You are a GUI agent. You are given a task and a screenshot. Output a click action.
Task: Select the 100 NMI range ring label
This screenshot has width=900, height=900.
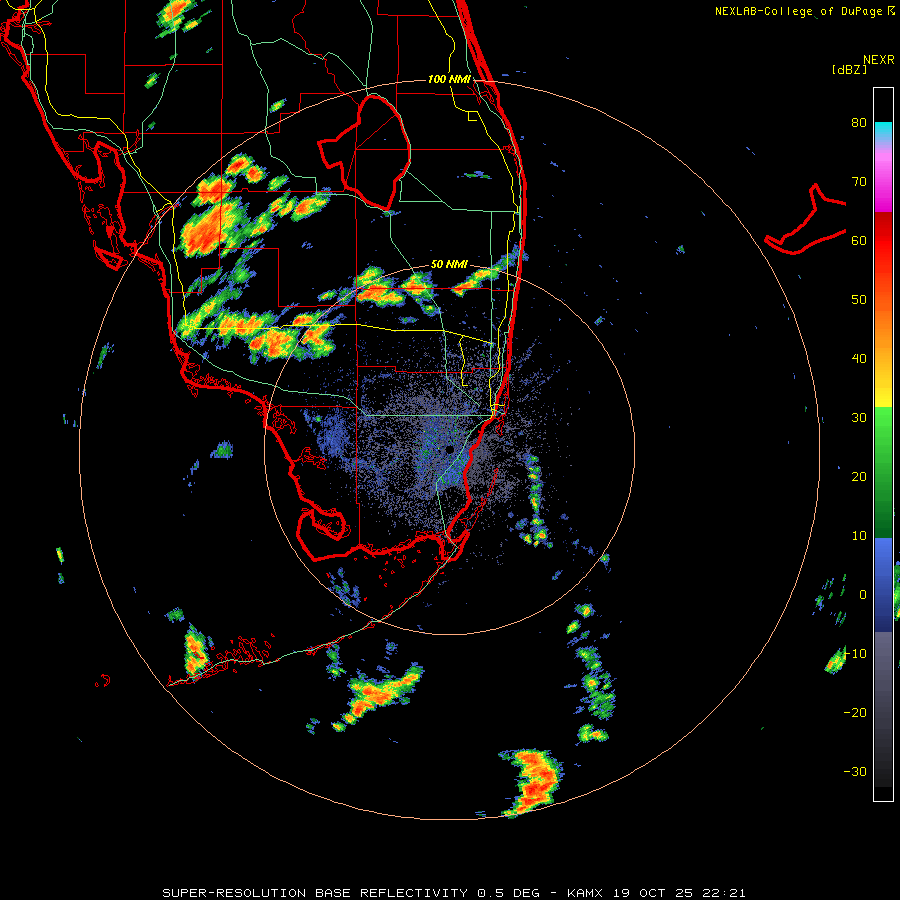[x=449, y=79]
